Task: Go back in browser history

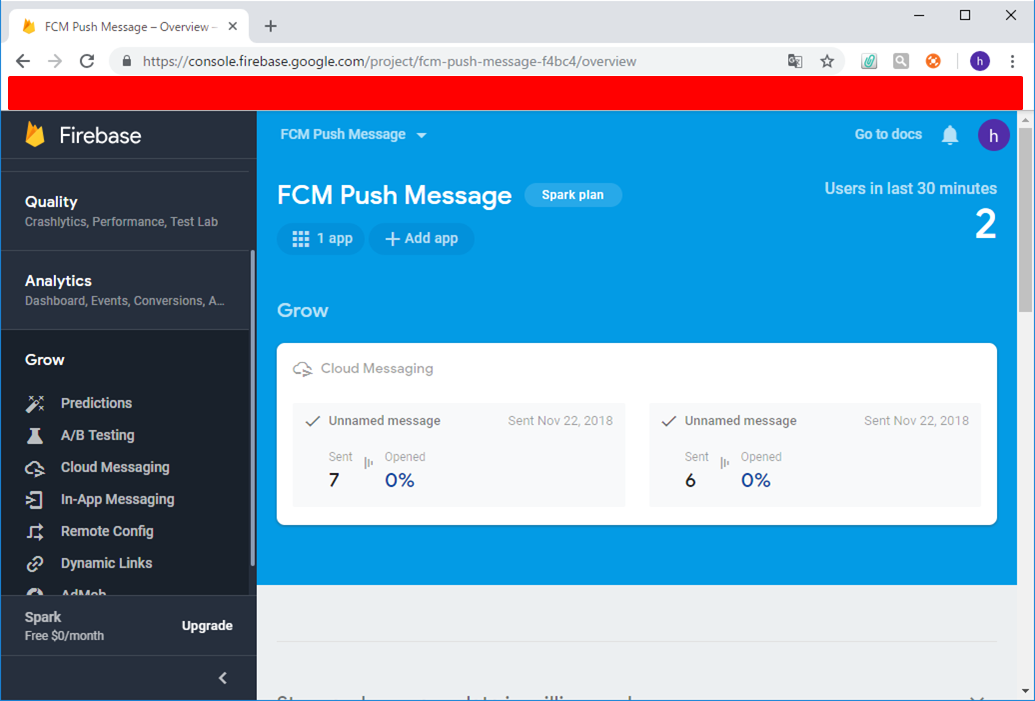Action: click(23, 61)
